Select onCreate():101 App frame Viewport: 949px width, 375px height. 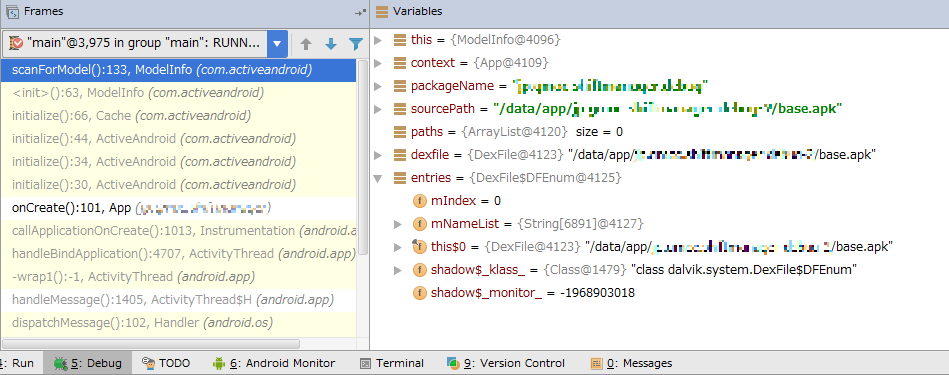(179, 208)
